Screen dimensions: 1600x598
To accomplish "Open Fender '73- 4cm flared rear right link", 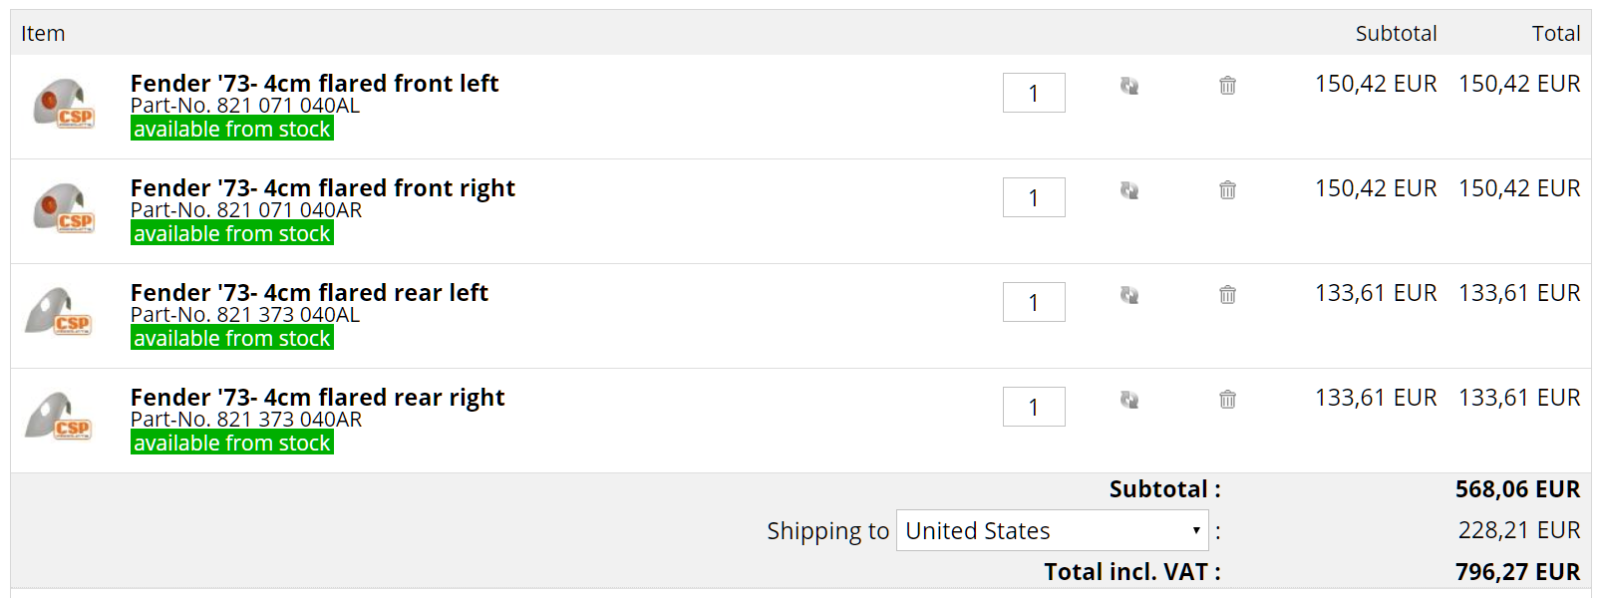I will click(317, 397).
